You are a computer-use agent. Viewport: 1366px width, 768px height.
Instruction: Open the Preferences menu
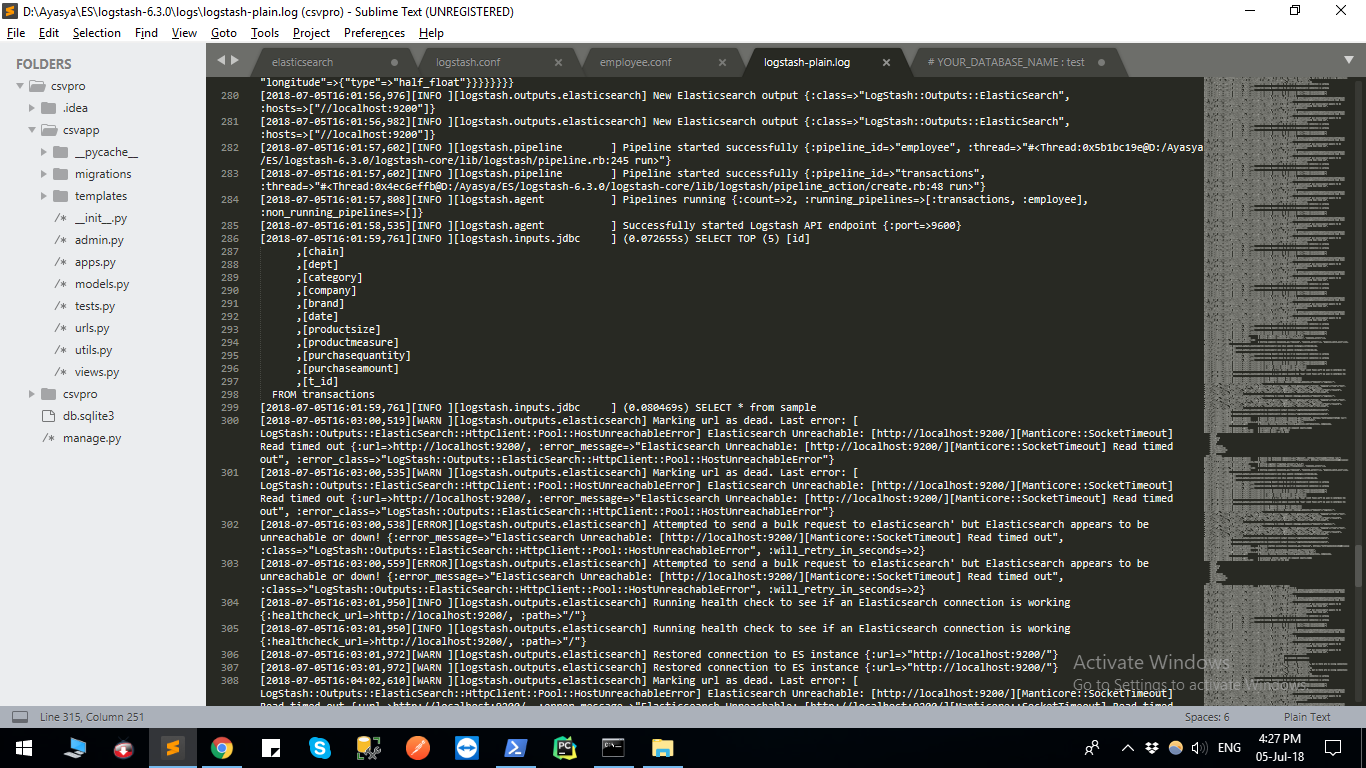(x=374, y=33)
